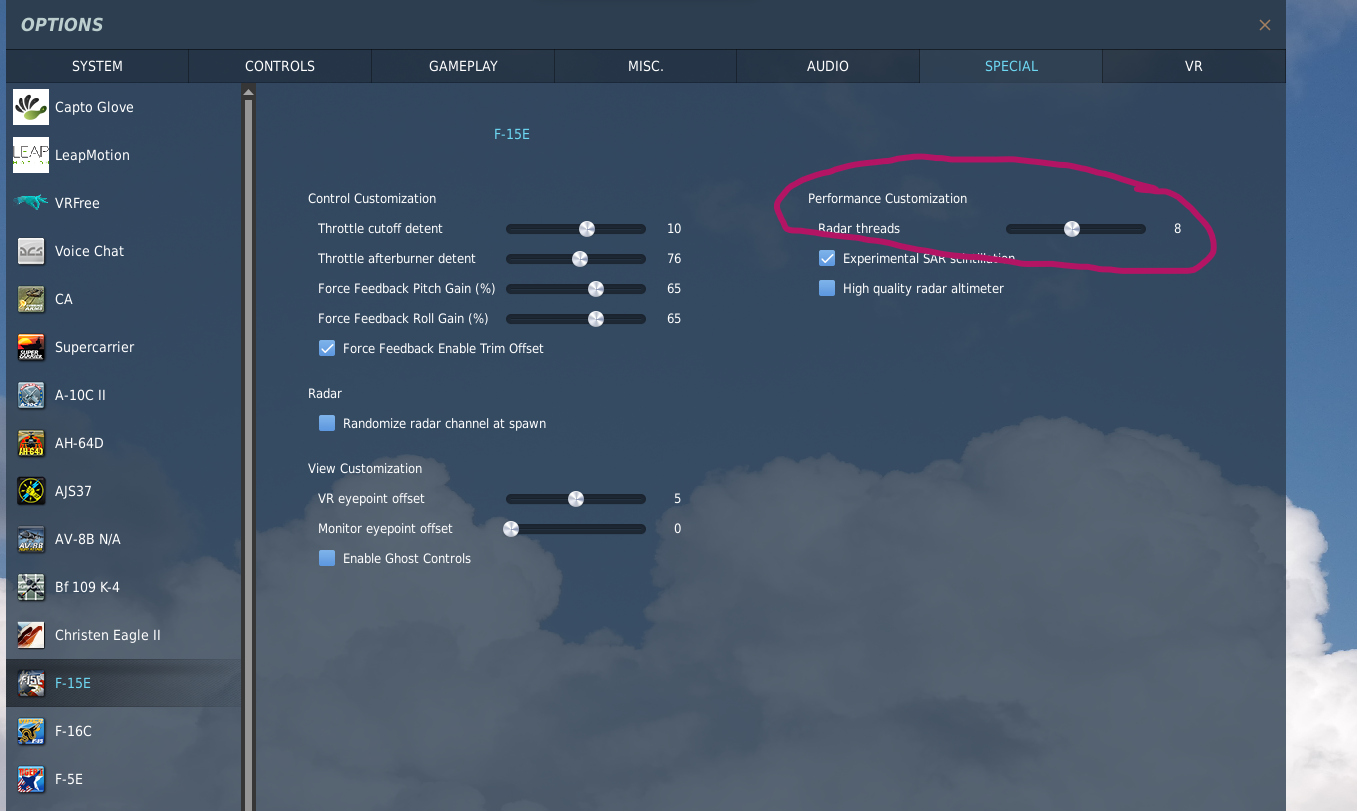
Task: Click the VRFree module icon
Action: (x=31, y=203)
